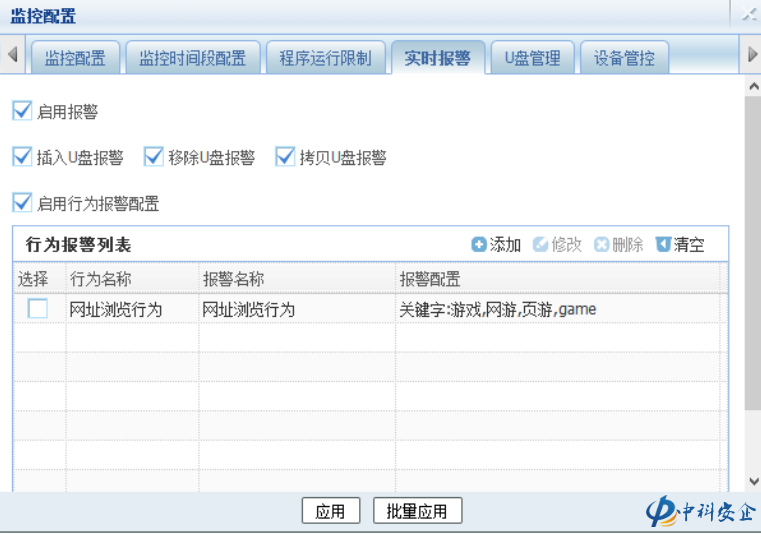
Task: Click the 网址浏览行为 cell under 报警名称
Action: [297, 309]
